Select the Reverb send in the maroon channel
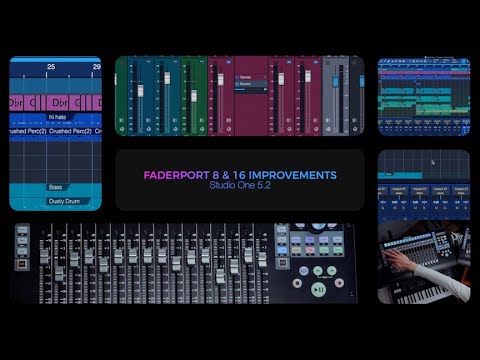The width and height of the screenshot is (480, 360). coord(251,84)
